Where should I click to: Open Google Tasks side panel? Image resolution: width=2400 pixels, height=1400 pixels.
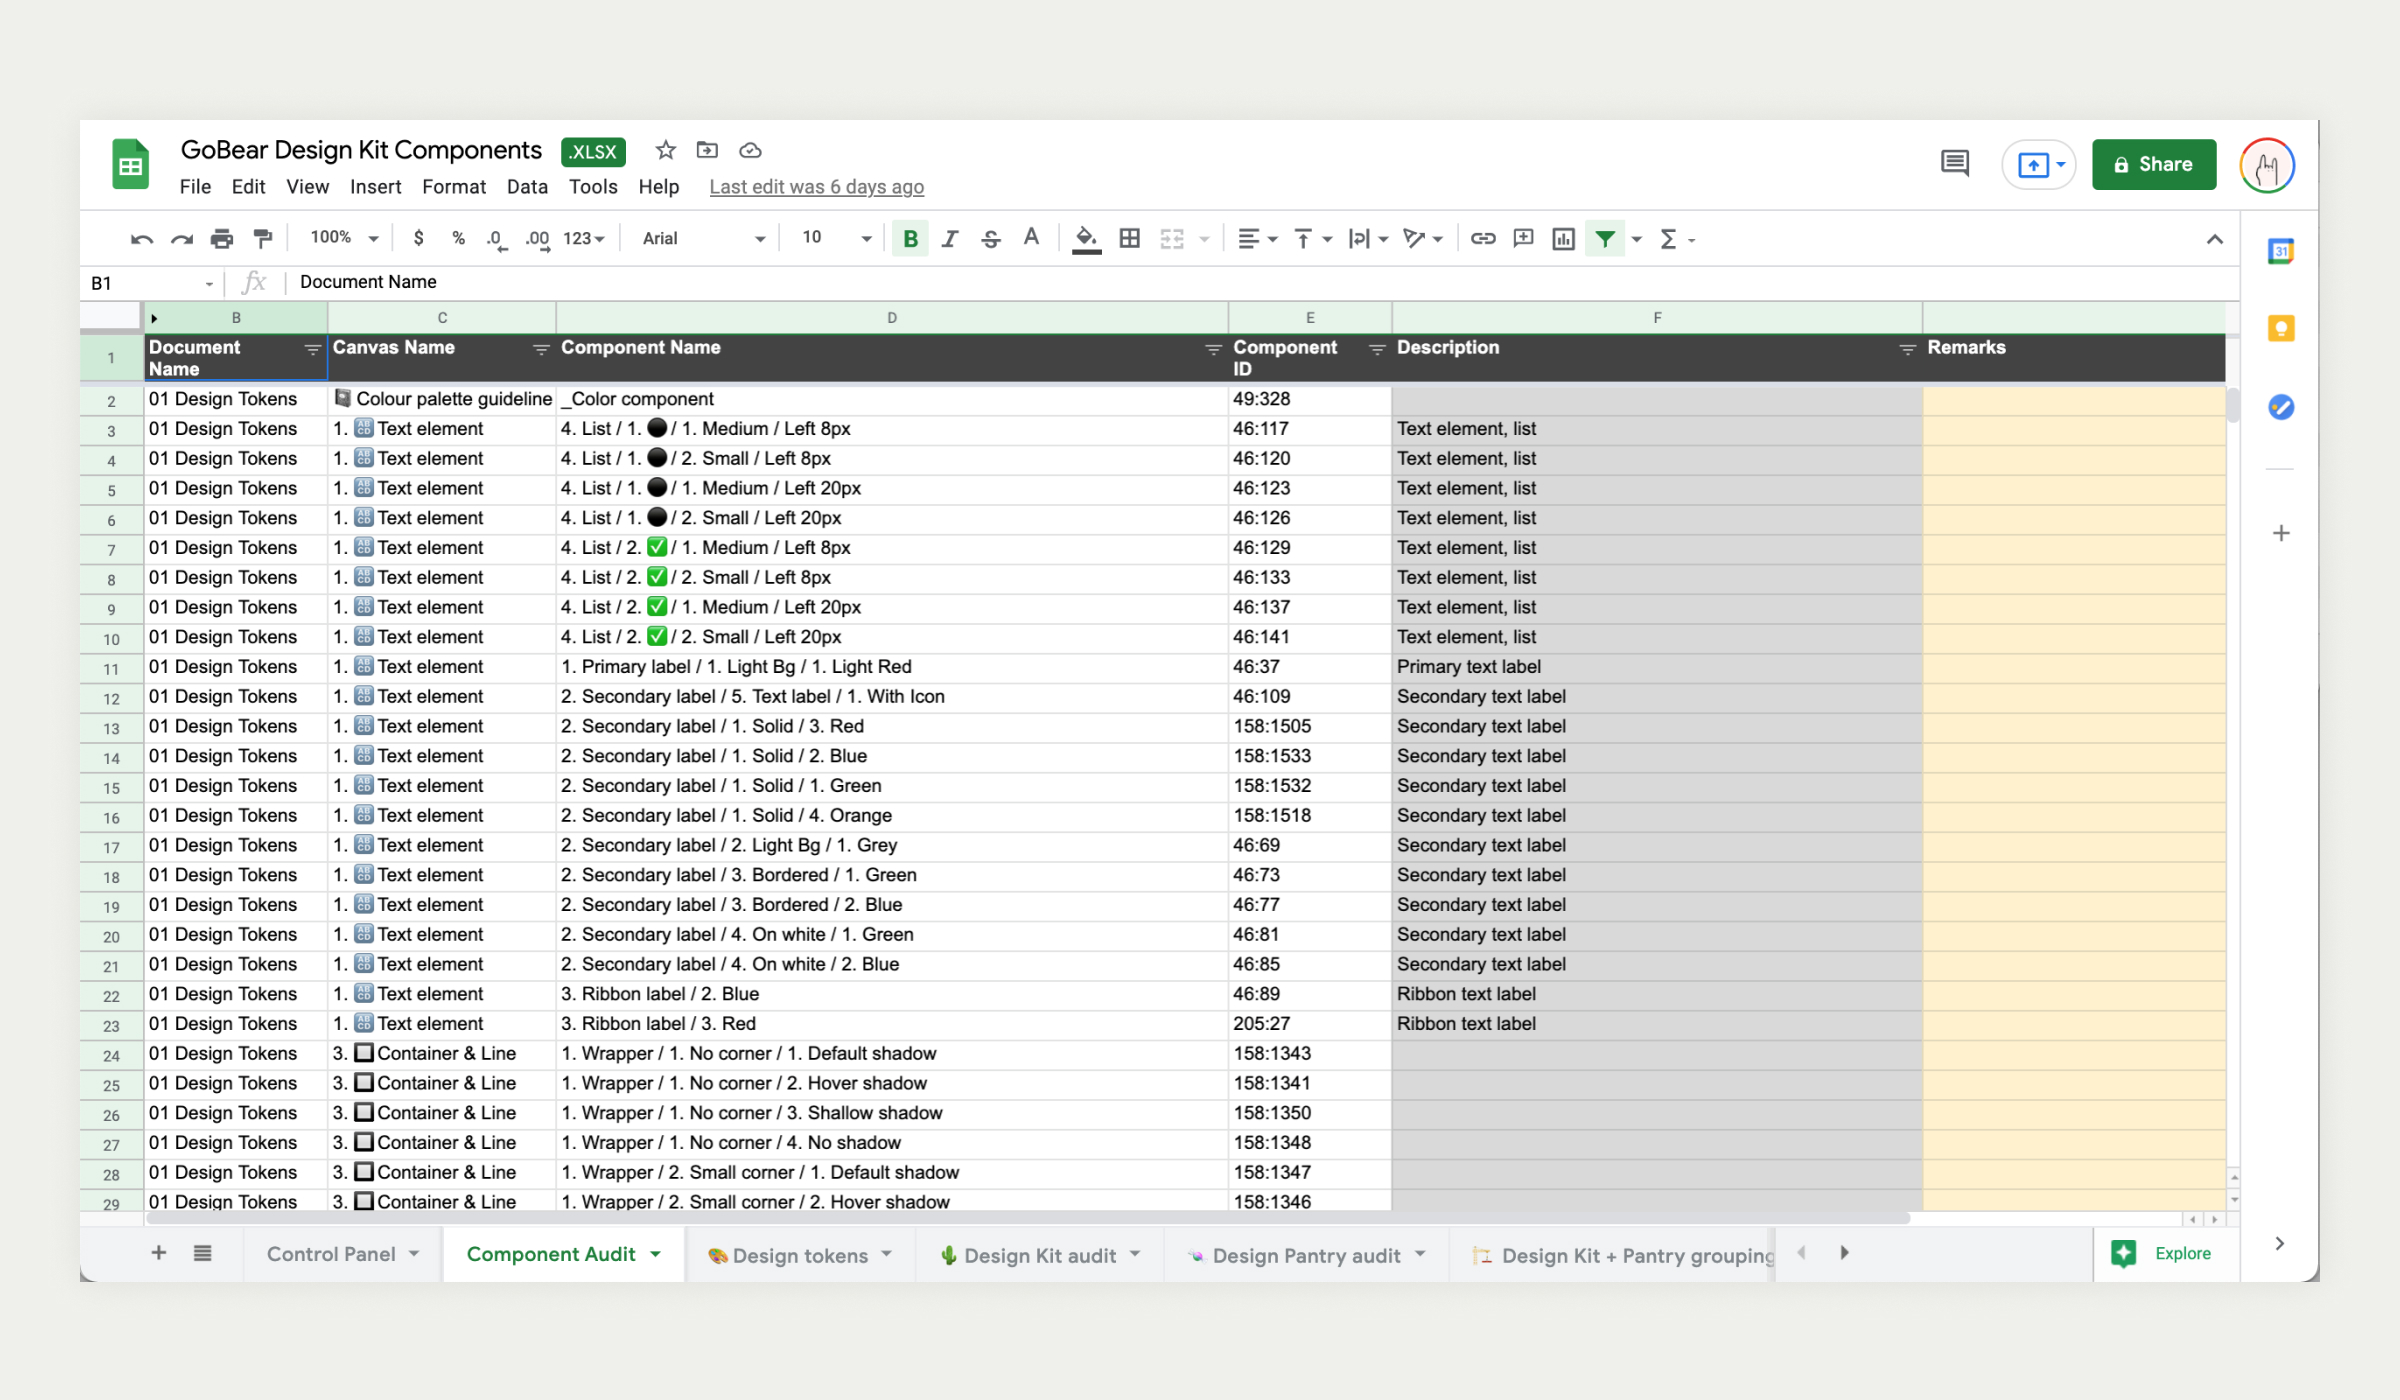pos(2281,407)
